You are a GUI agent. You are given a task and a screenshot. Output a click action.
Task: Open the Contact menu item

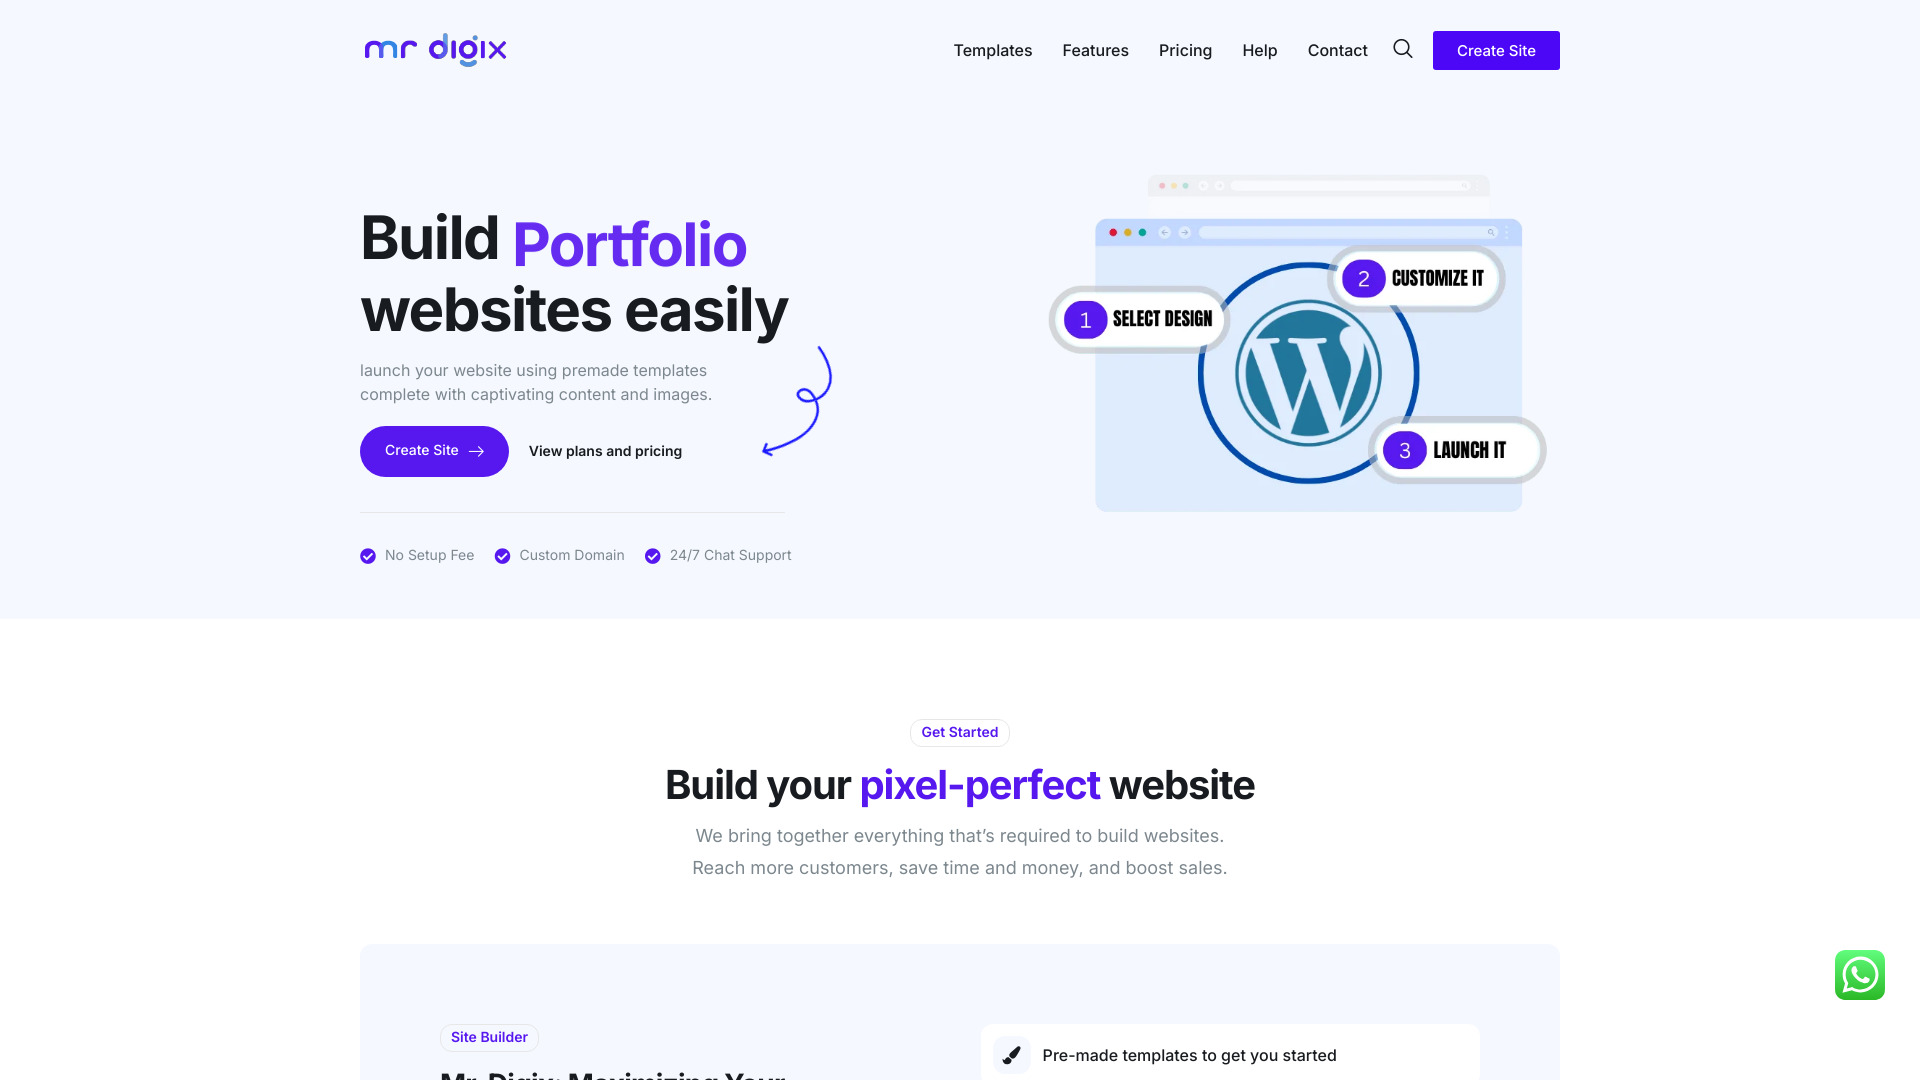pos(1336,50)
